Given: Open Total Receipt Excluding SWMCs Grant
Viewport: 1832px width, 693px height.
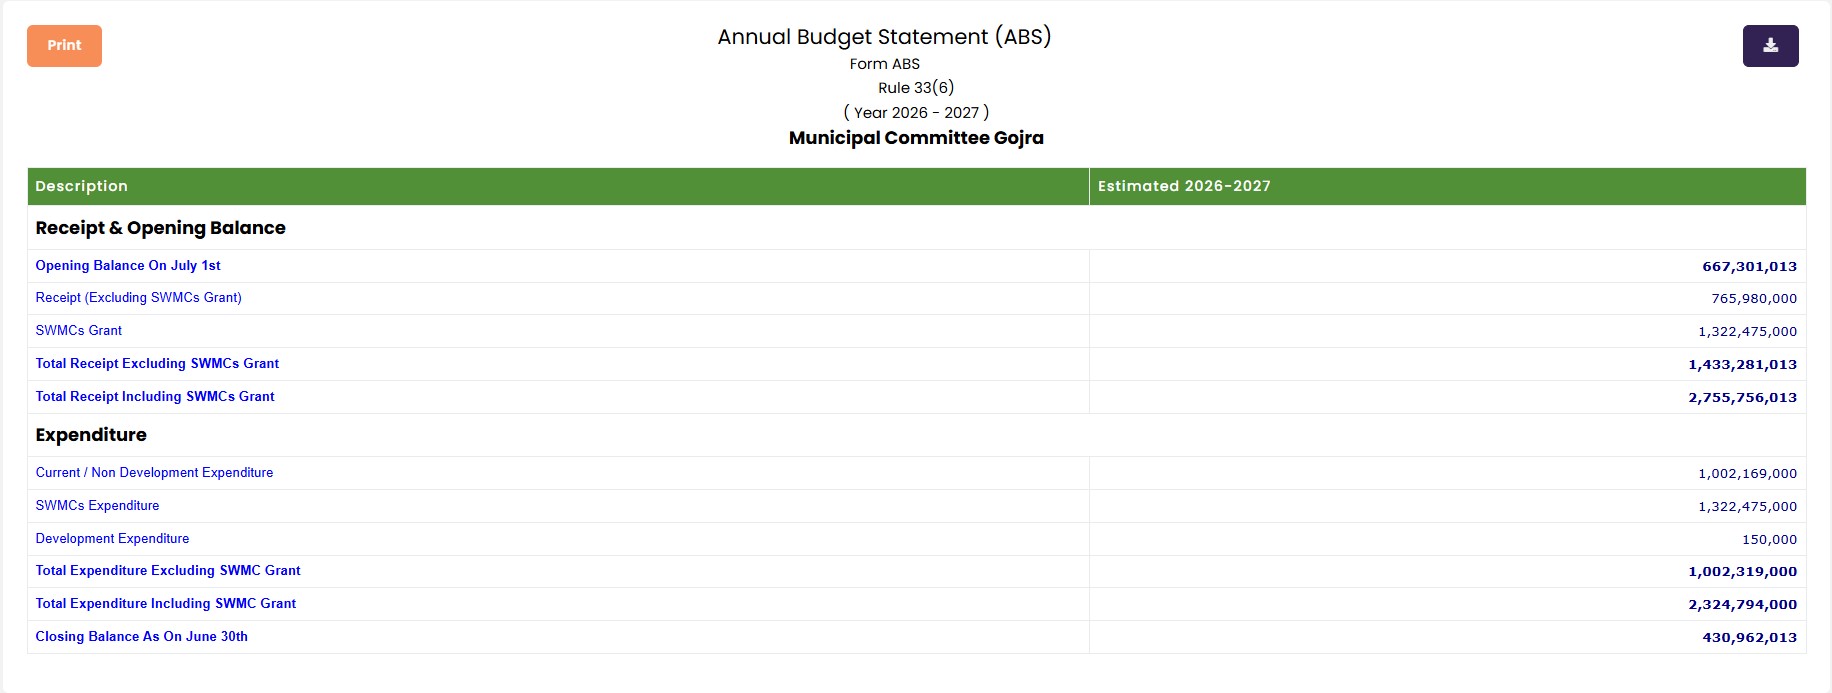Looking at the screenshot, I should [157, 364].
